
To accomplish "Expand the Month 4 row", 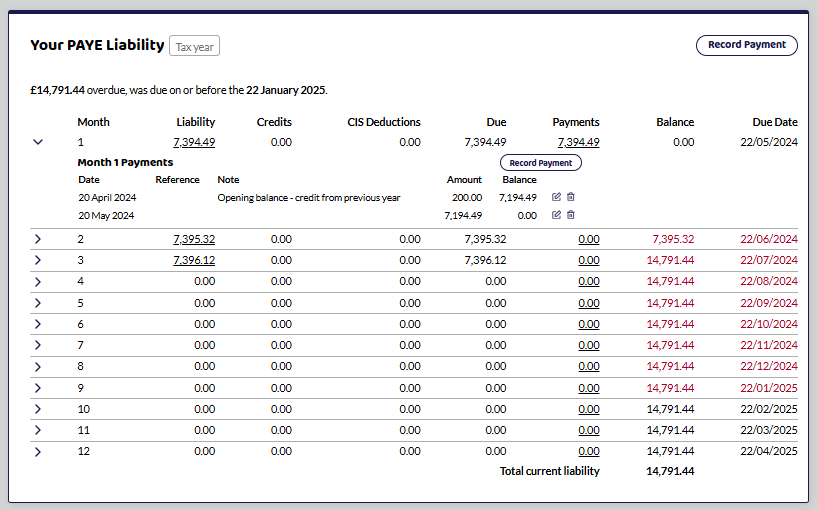I will pyautogui.click(x=38, y=282).
